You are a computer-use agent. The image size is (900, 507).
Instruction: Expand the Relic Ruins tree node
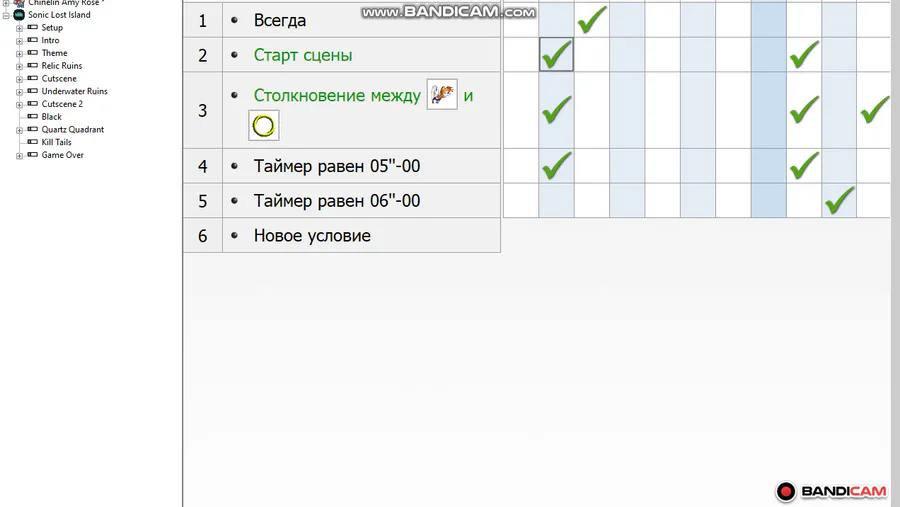[20, 66]
